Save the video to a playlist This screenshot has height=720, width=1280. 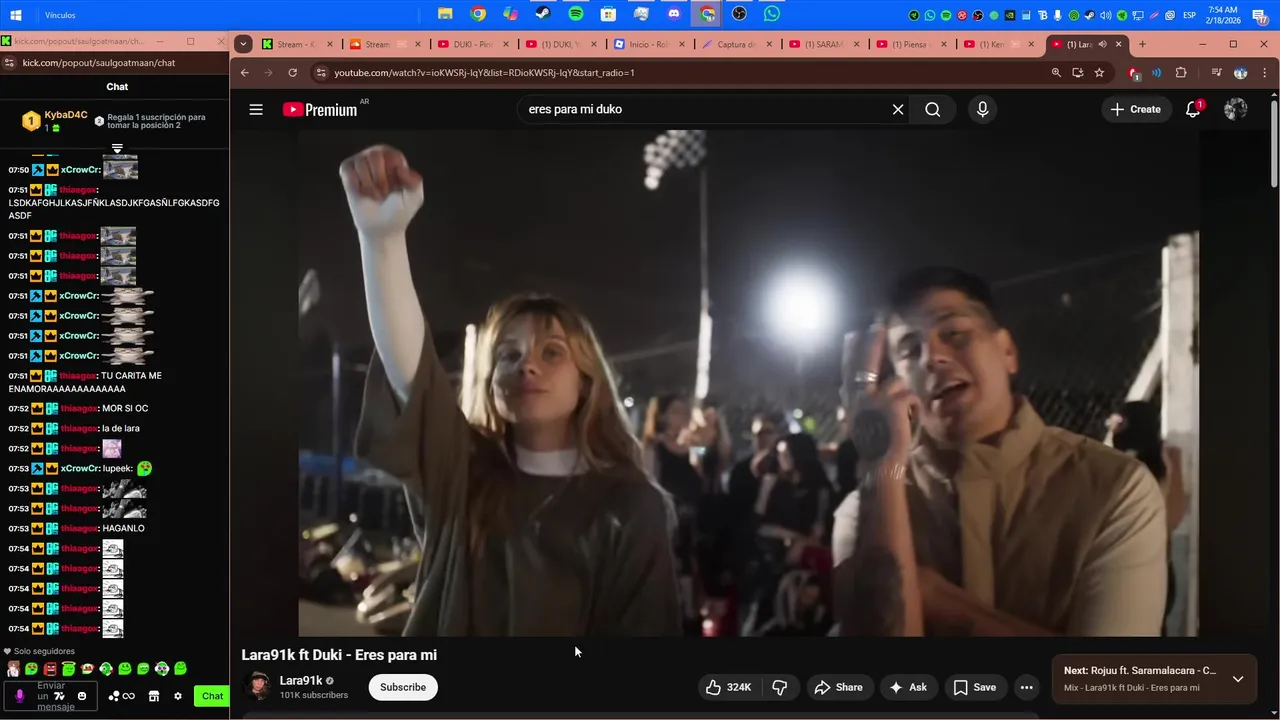(x=974, y=687)
